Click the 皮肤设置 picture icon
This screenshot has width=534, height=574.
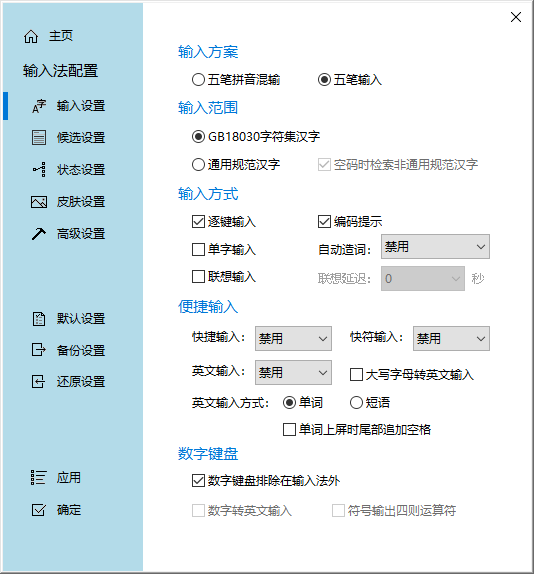[39, 202]
